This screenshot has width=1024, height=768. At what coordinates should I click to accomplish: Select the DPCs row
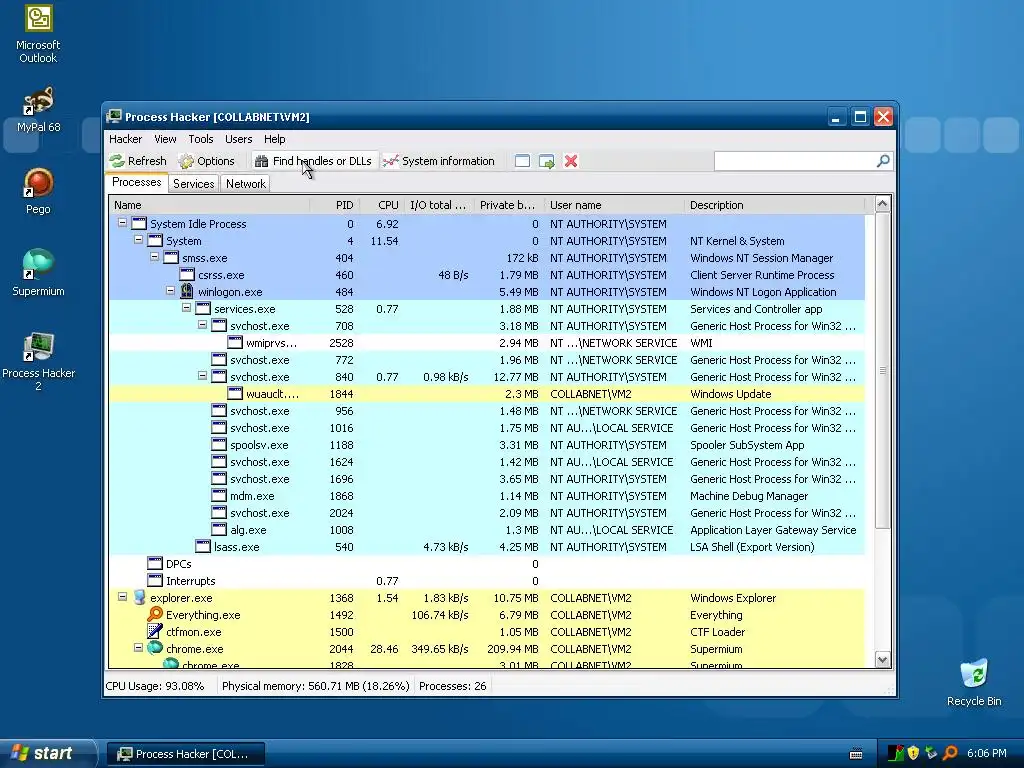click(487, 564)
